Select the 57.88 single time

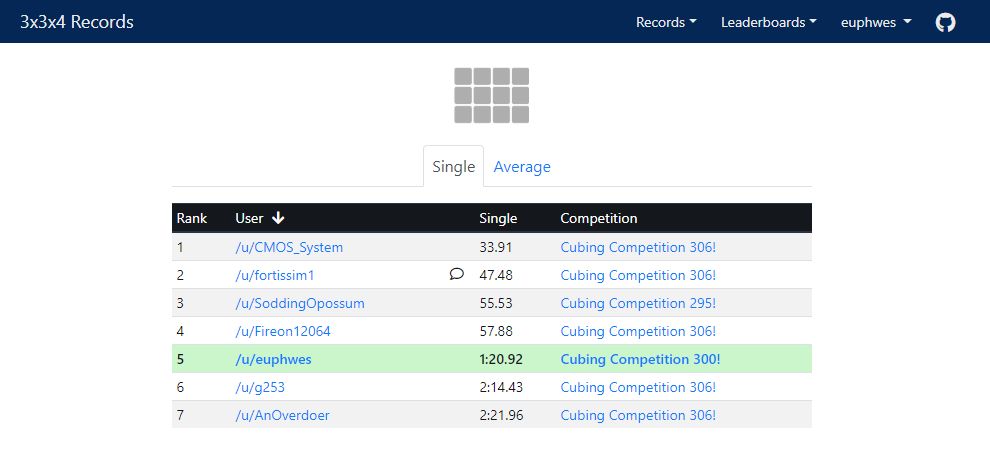496,331
